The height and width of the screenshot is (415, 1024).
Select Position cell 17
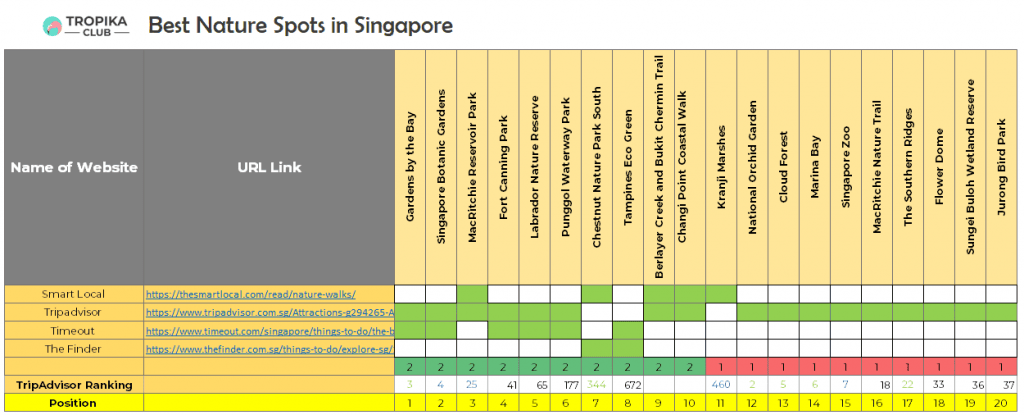click(908, 403)
